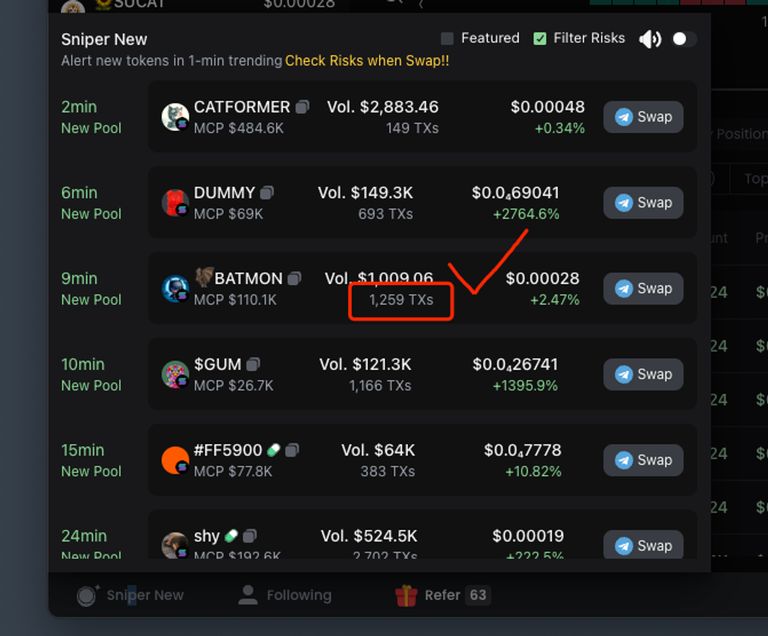Click the CATFORMER token avatar
The height and width of the screenshot is (636, 768).
(x=175, y=117)
